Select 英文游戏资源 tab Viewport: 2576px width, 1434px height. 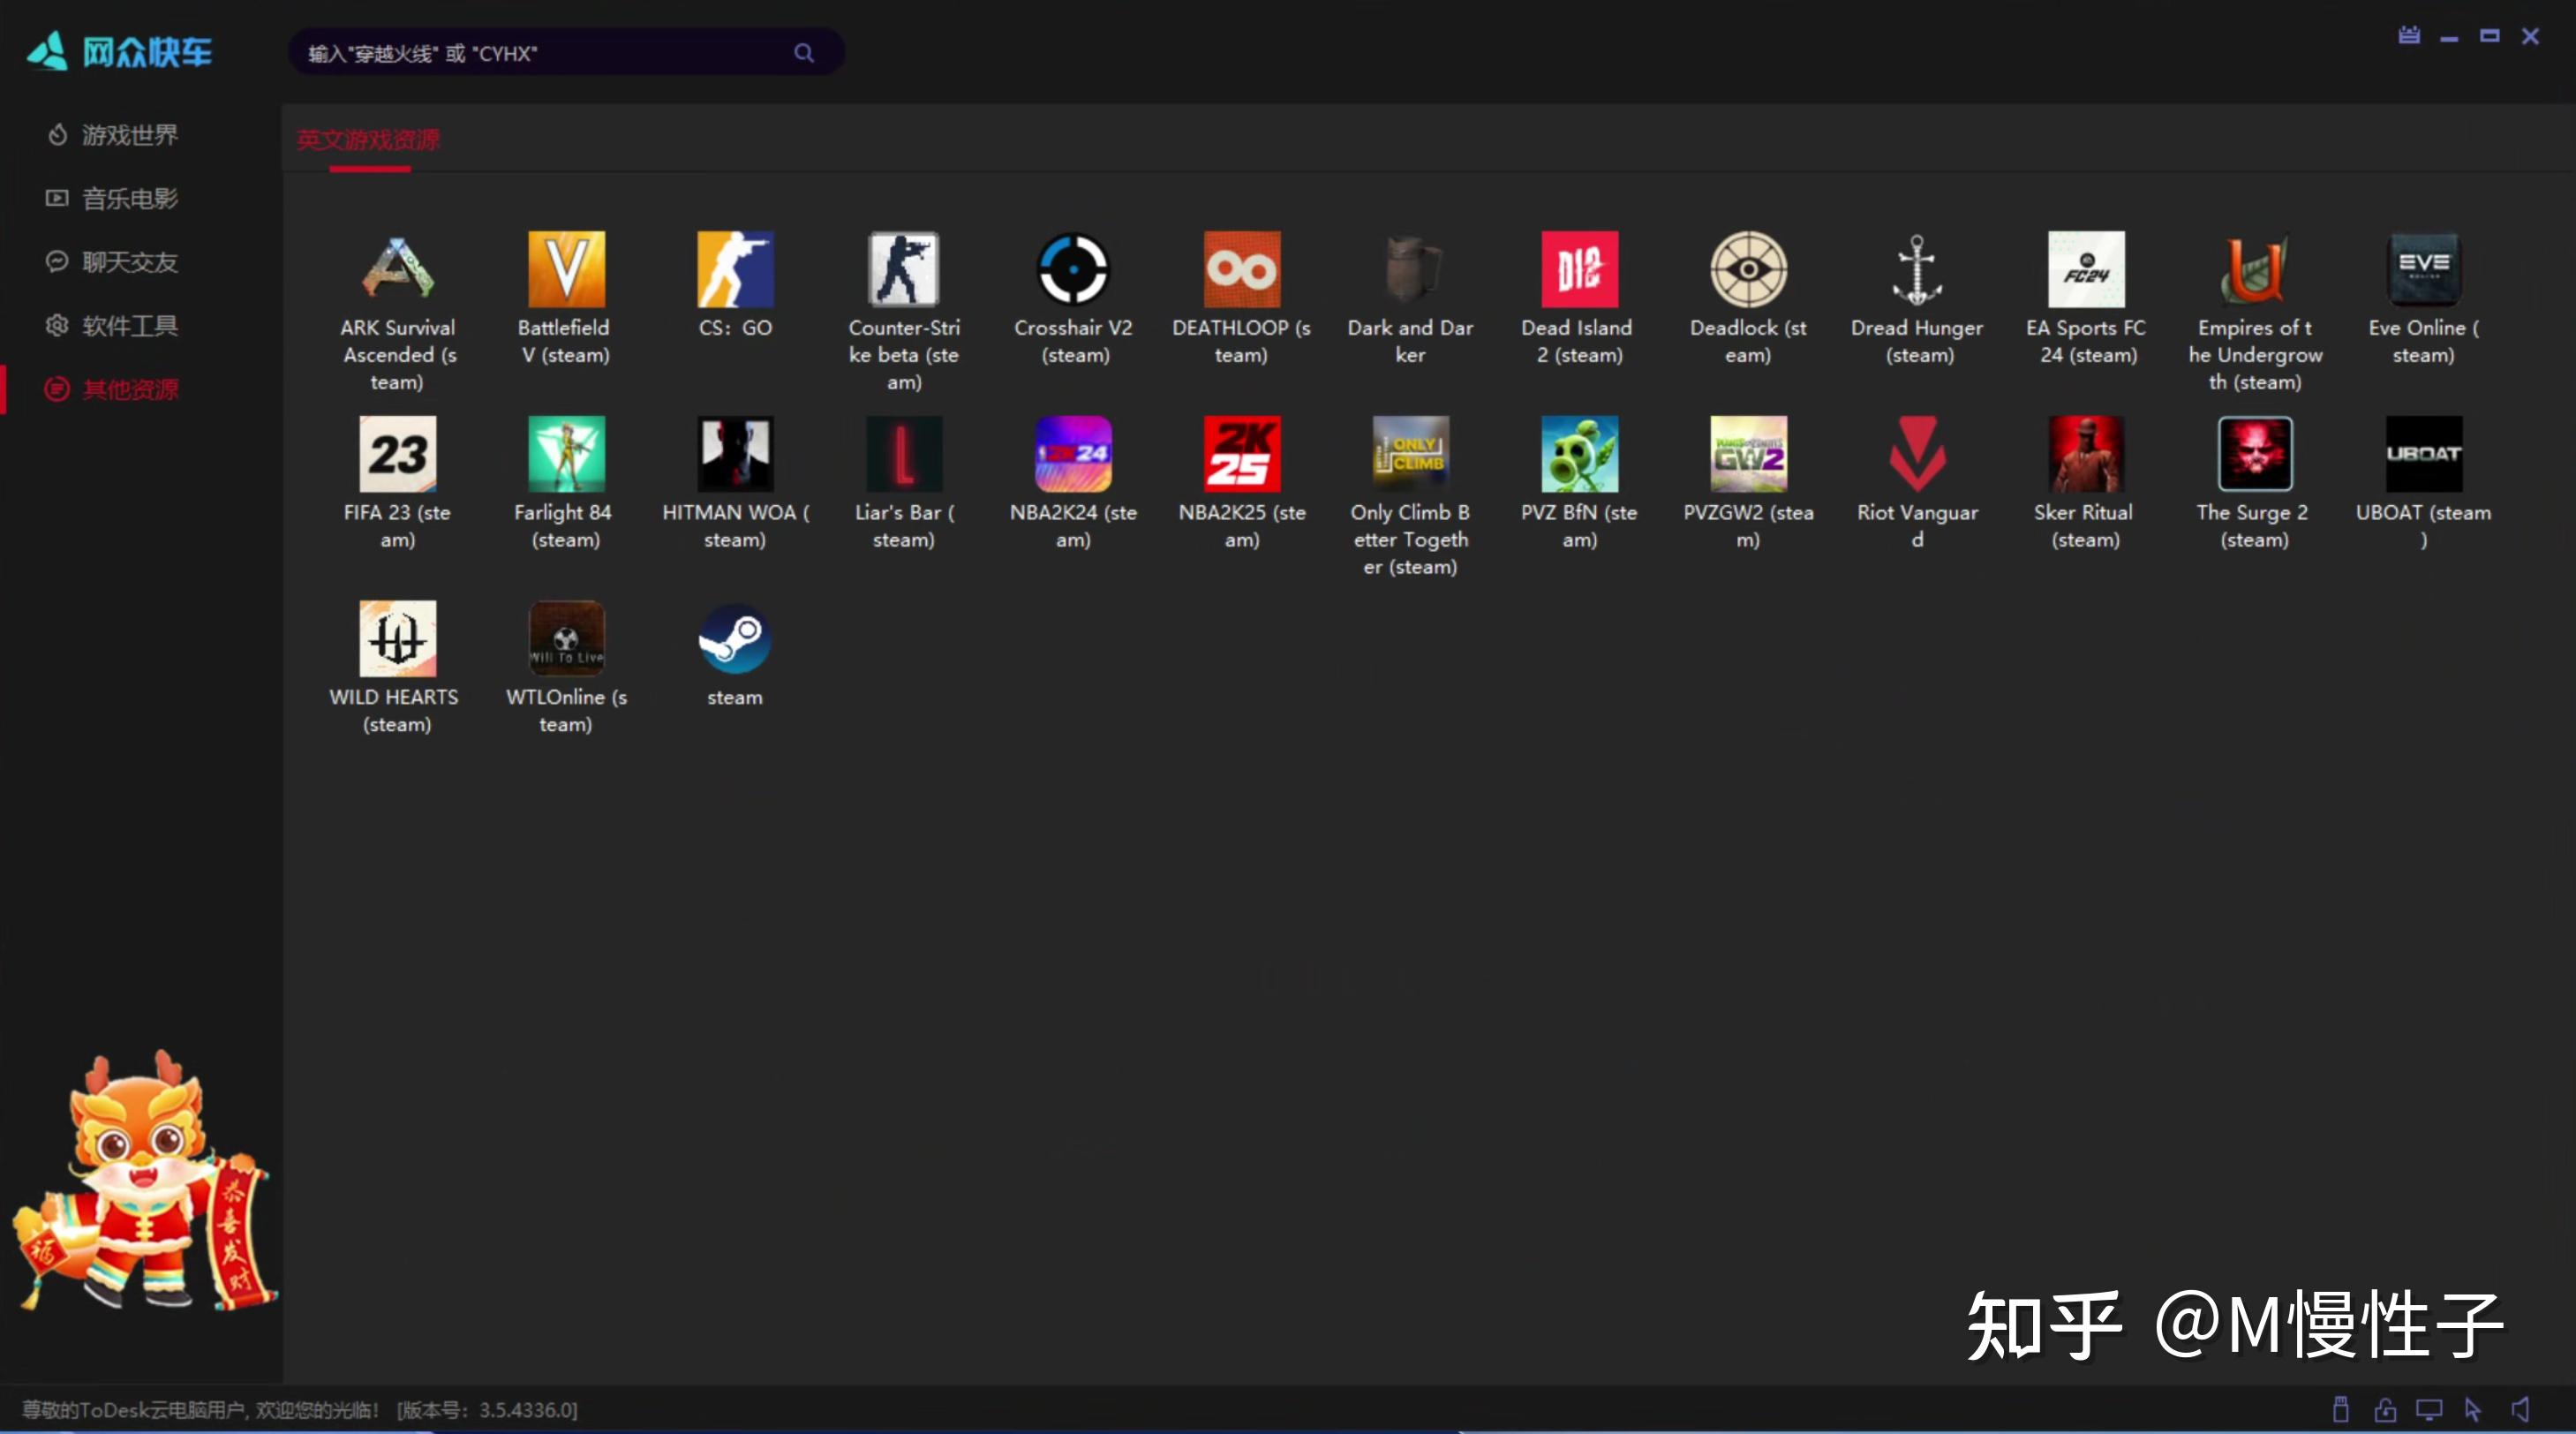pos(368,140)
